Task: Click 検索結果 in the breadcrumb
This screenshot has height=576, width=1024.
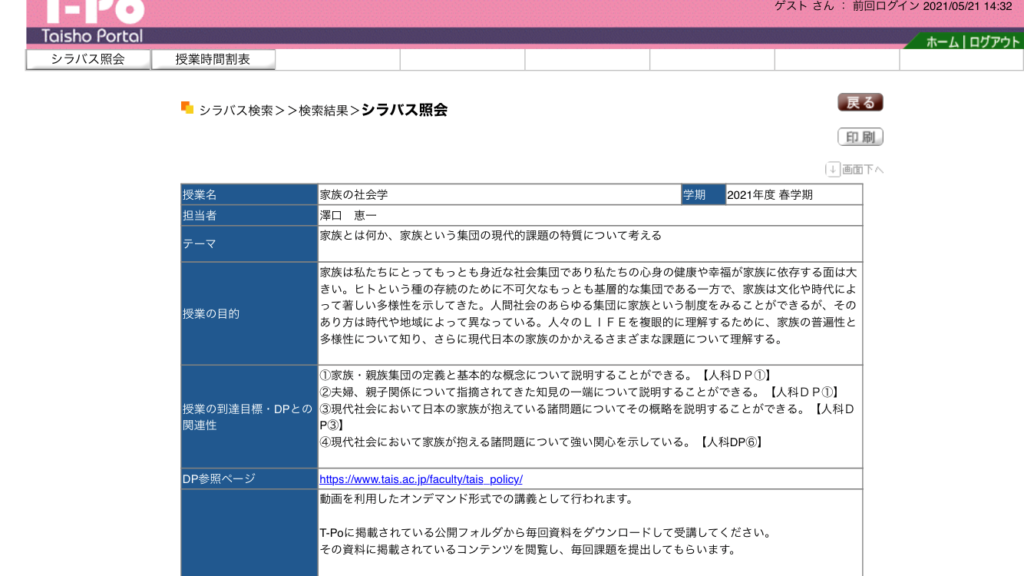Action: [x=323, y=110]
